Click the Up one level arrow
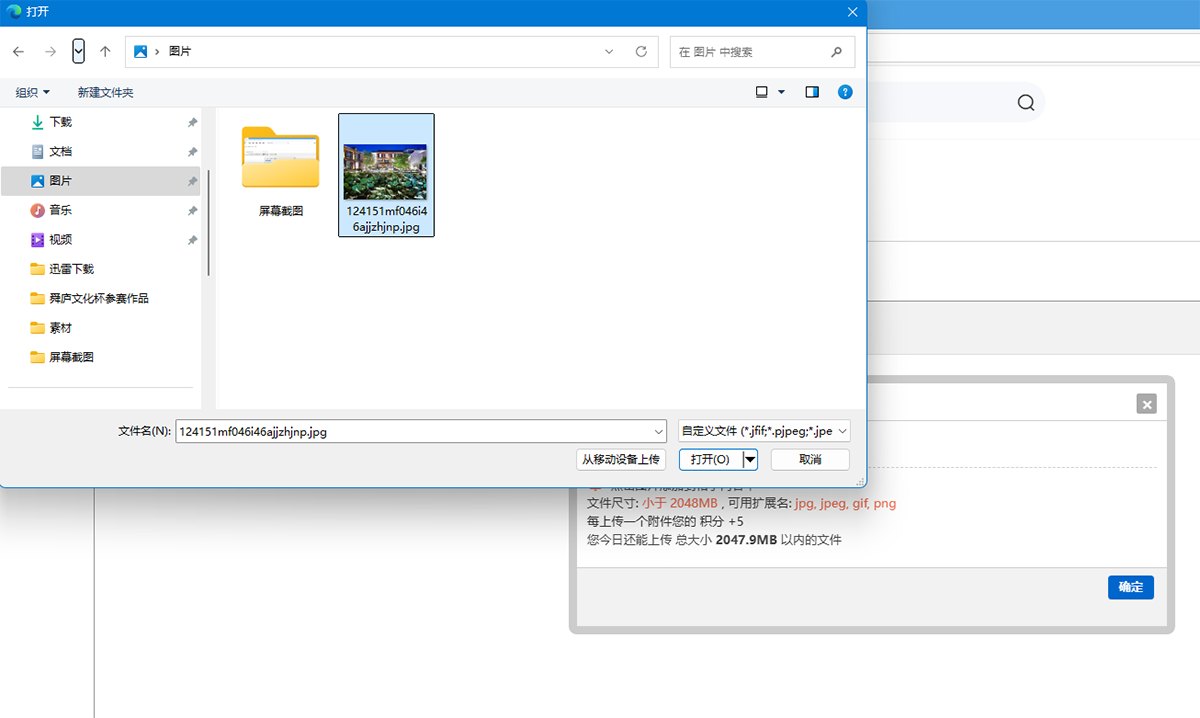This screenshot has width=1200, height=718. click(105, 52)
